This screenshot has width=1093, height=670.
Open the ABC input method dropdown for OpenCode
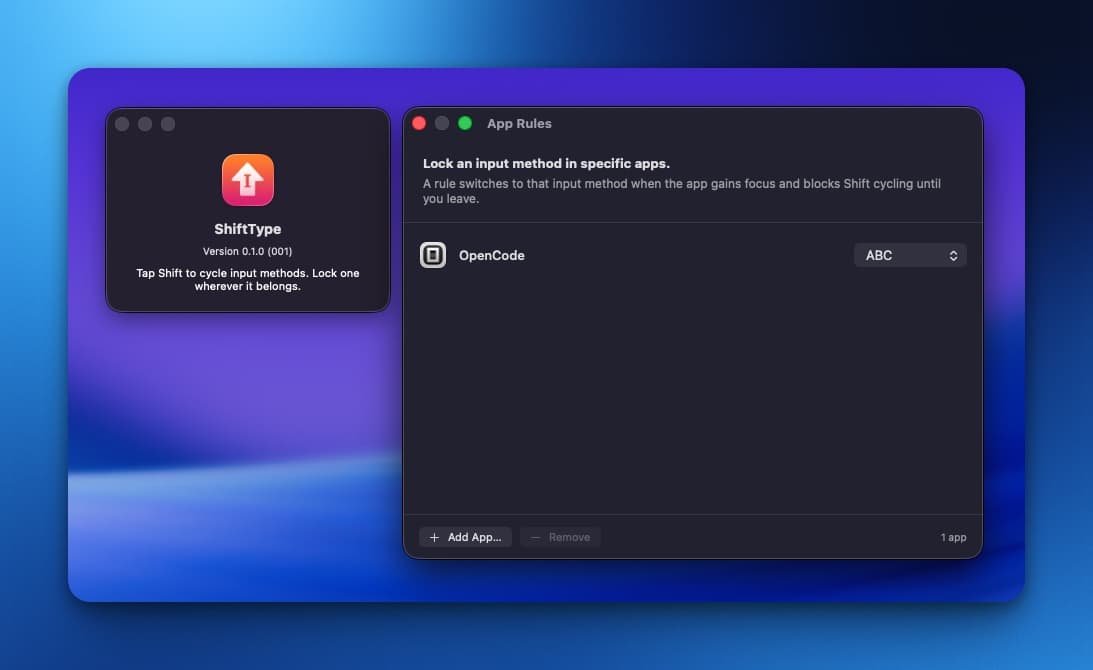tap(910, 255)
